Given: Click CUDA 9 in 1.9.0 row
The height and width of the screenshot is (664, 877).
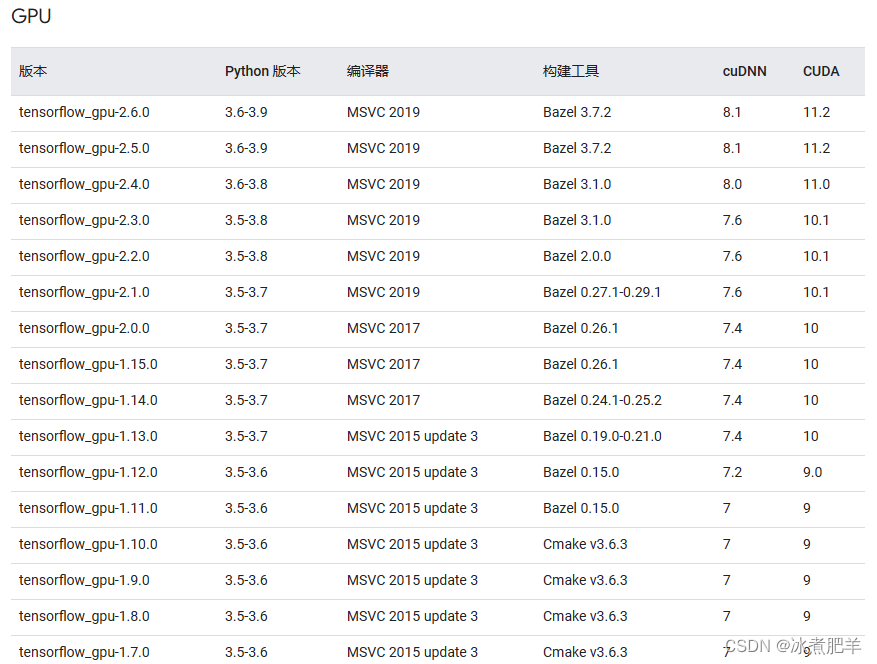Looking at the screenshot, I should [807, 580].
